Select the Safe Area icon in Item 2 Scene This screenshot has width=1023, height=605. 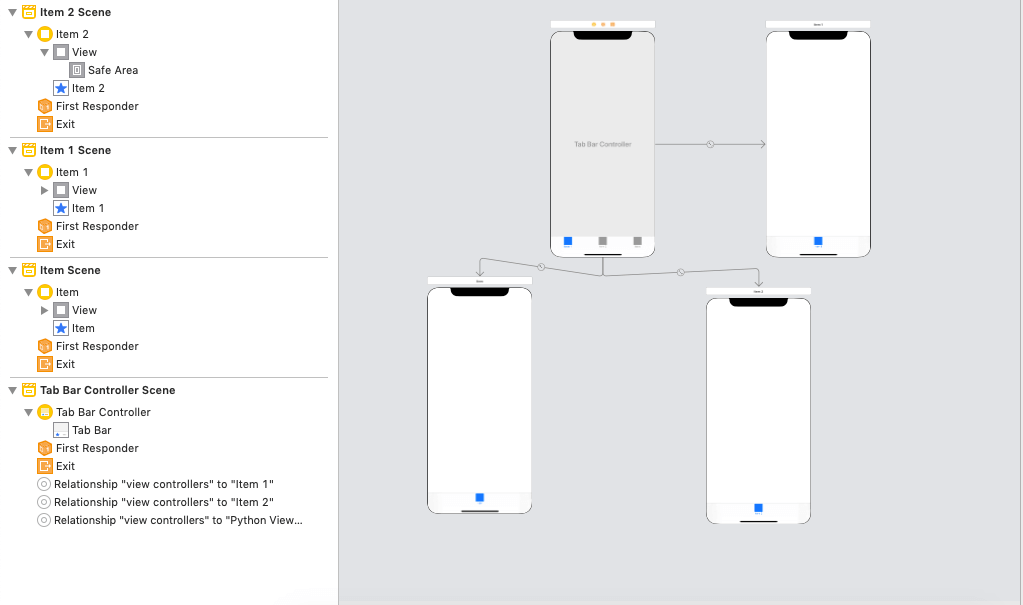click(77, 70)
